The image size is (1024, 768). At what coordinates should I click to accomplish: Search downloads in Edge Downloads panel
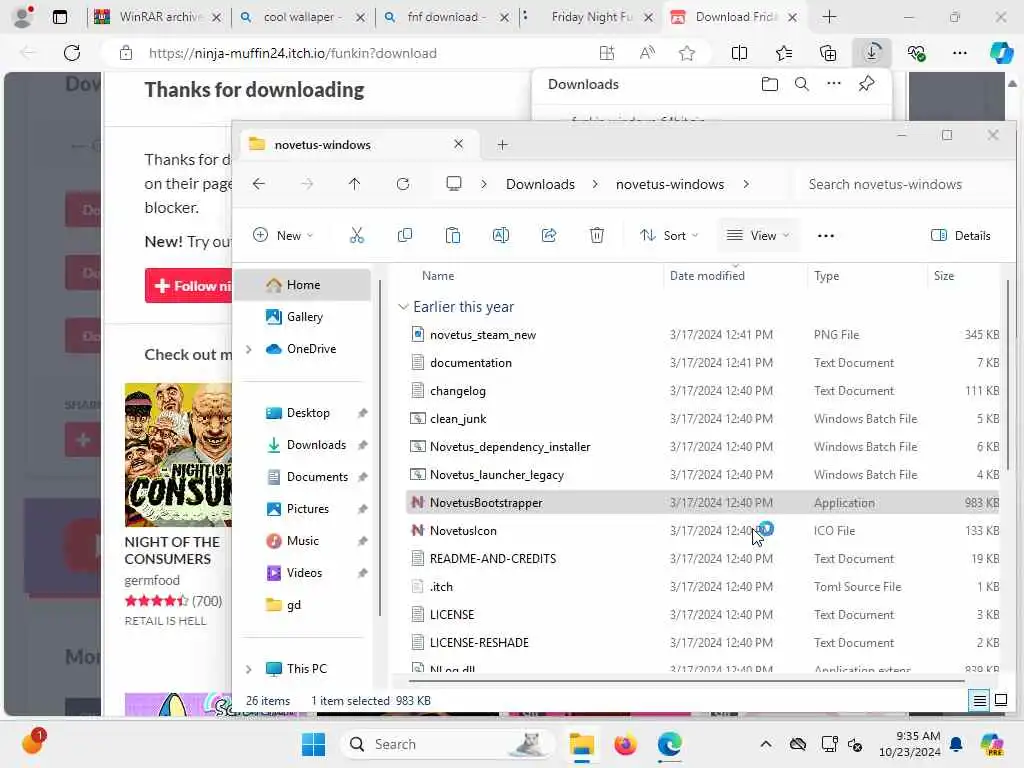pos(802,84)
